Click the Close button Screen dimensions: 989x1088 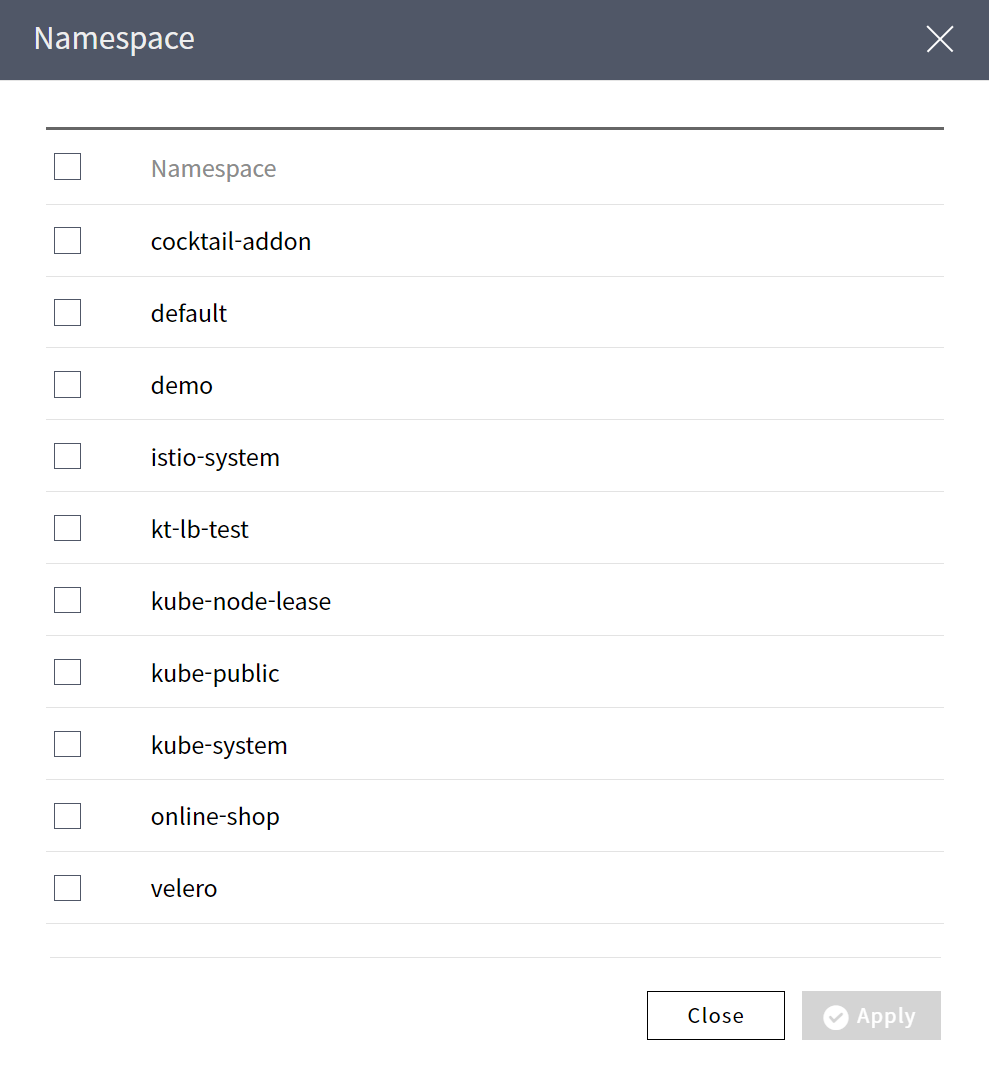pos(715,1016)
